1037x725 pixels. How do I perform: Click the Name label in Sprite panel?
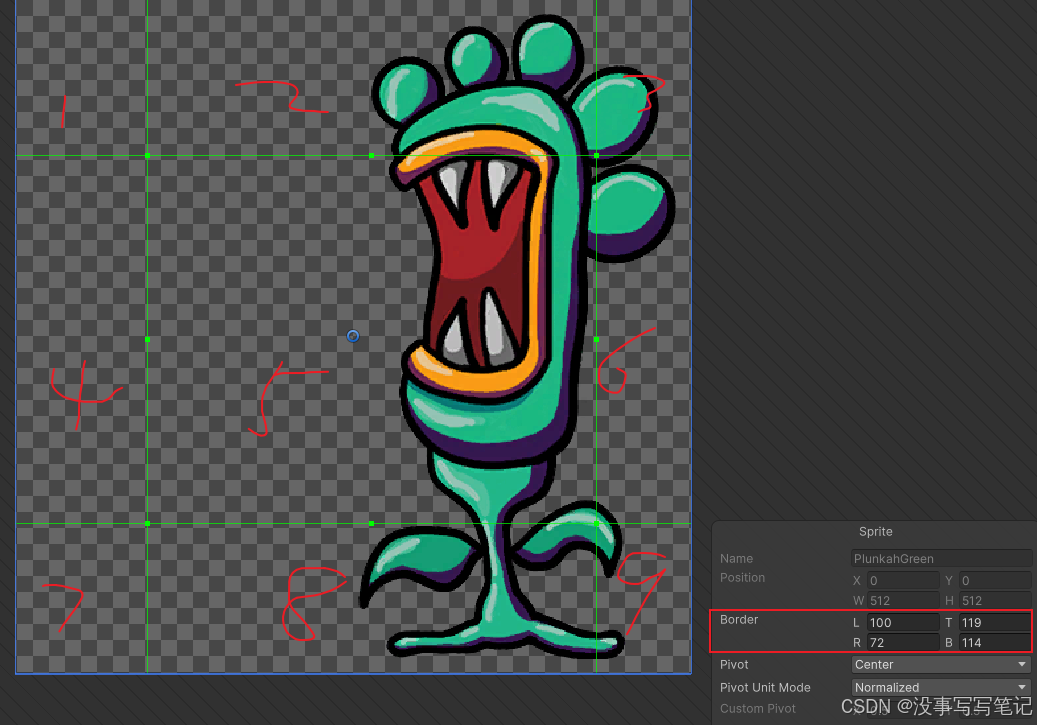[x=736, y=558]
